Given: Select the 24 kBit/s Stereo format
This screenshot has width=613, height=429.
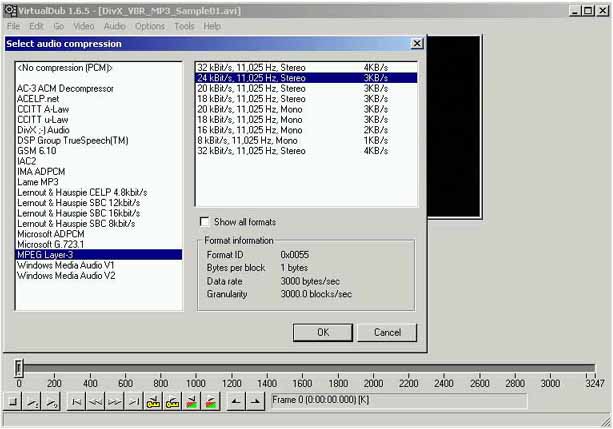Looking at the screenshot, I should click(306, 78).
